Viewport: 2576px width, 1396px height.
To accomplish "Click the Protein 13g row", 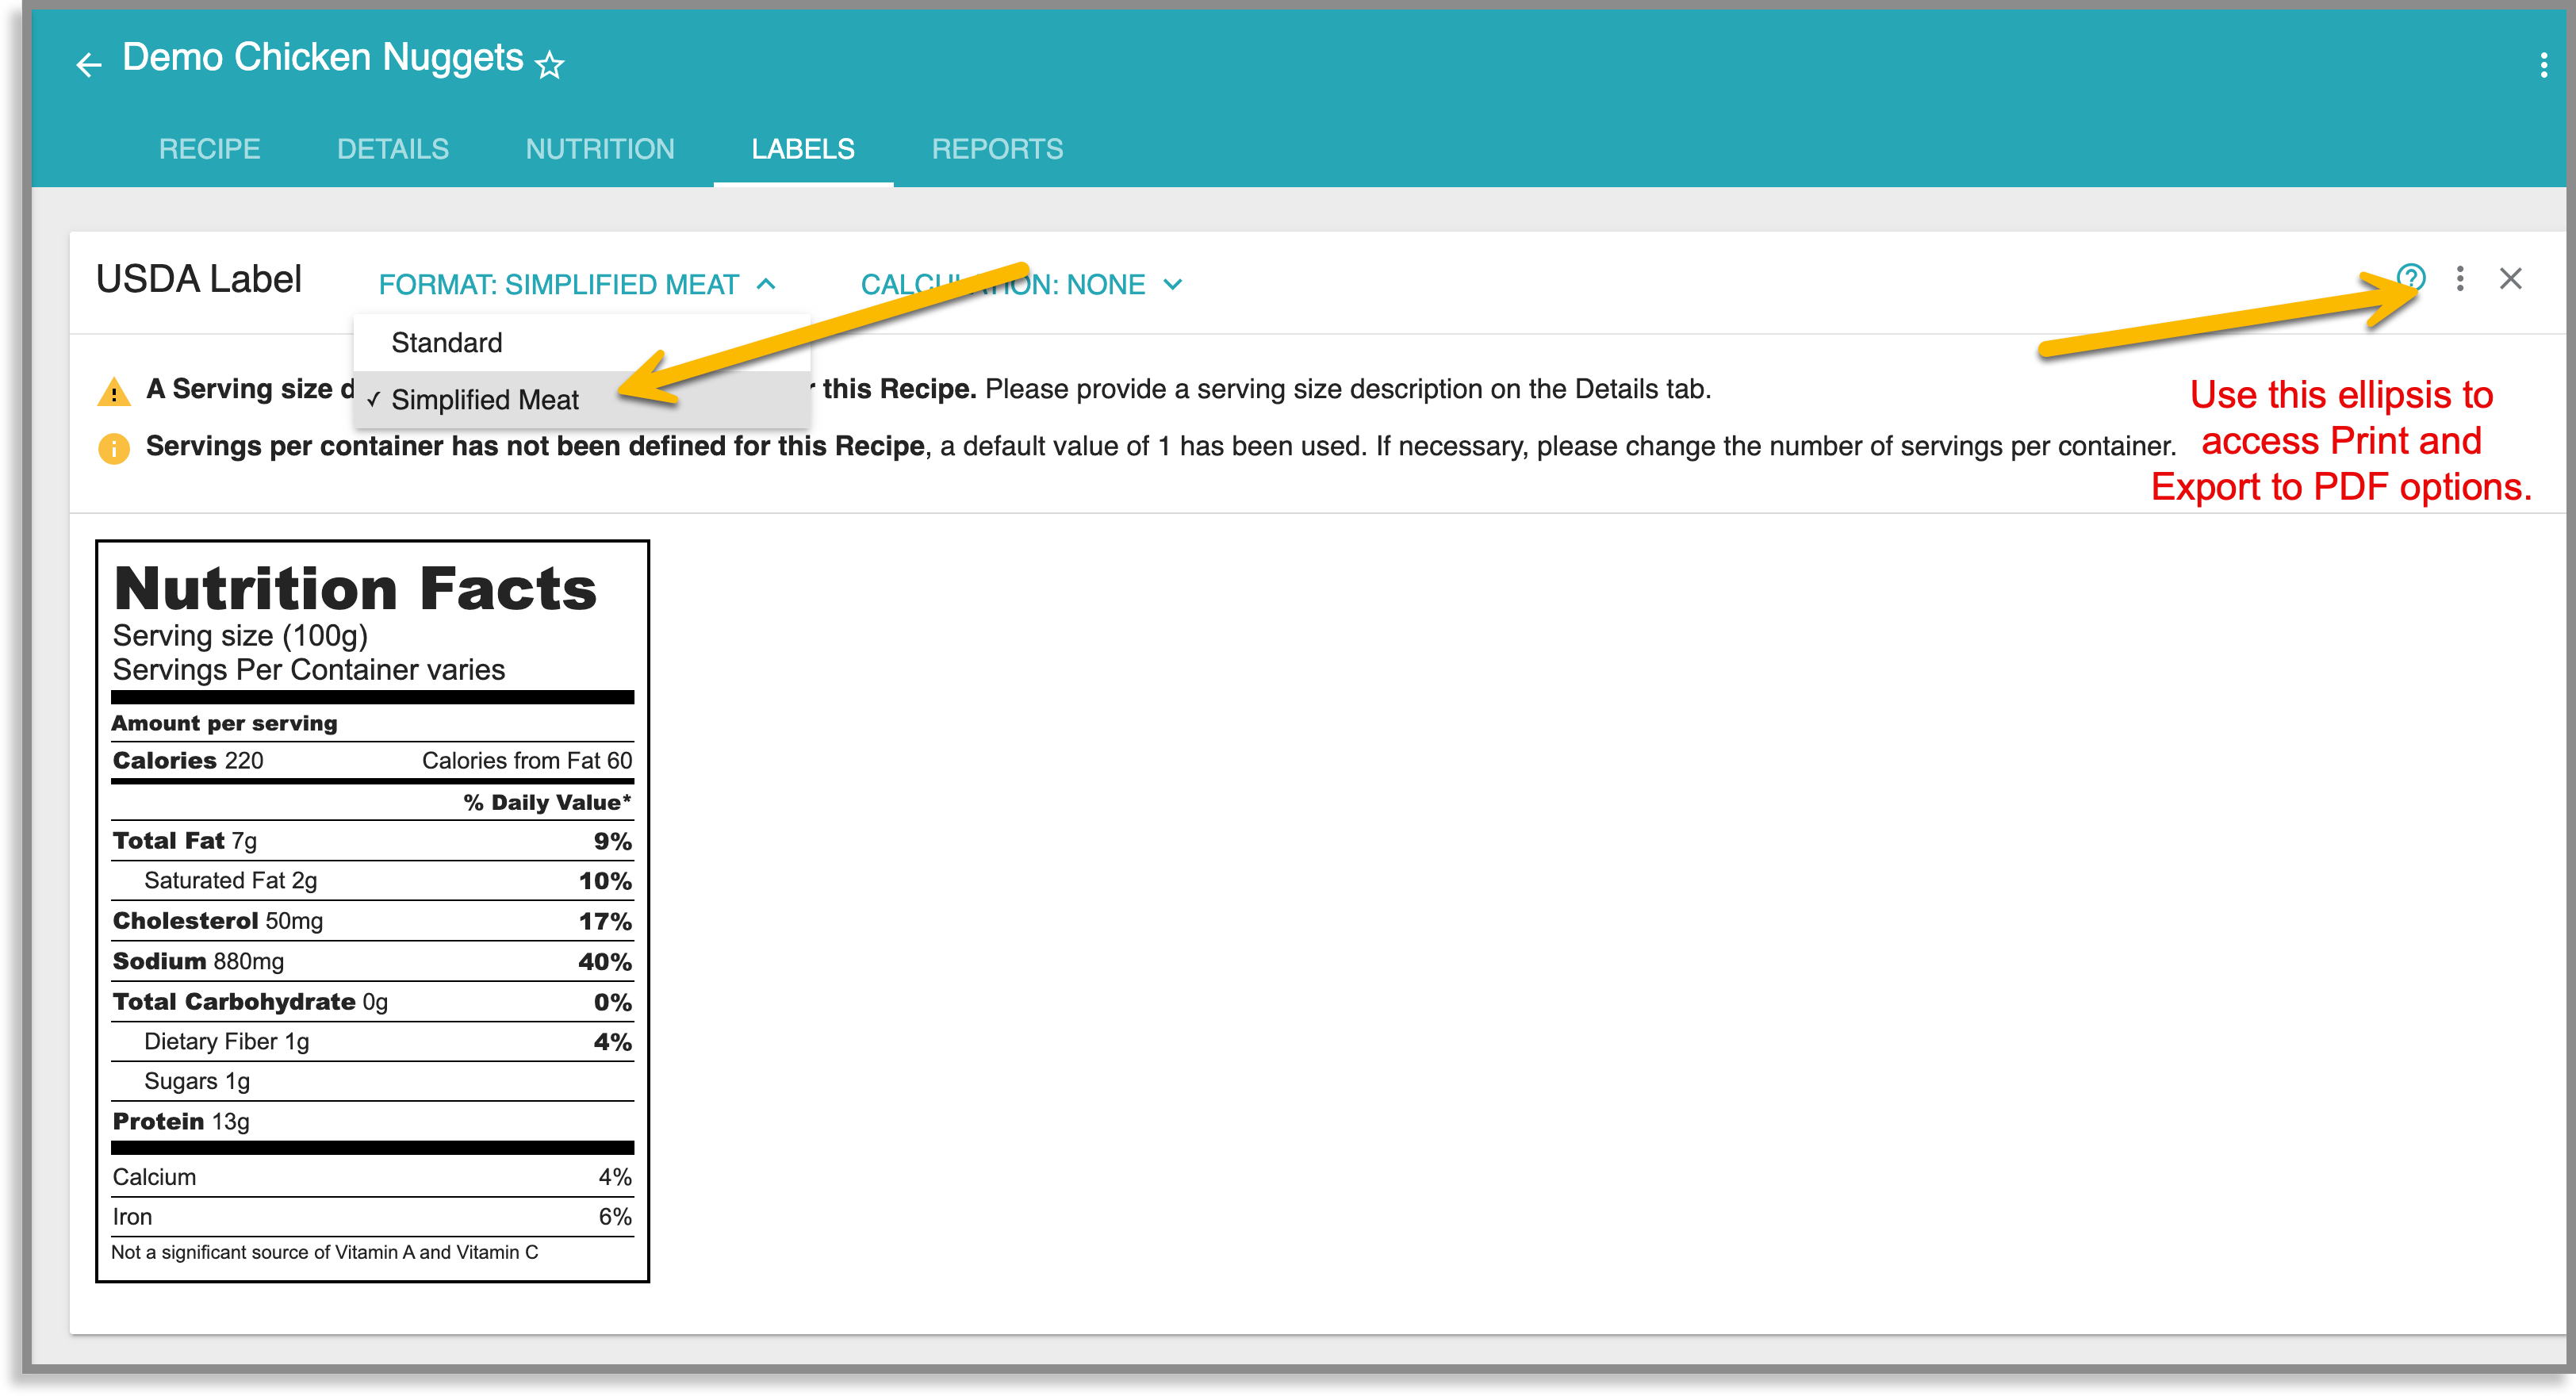I will (x=372, y=1122).
